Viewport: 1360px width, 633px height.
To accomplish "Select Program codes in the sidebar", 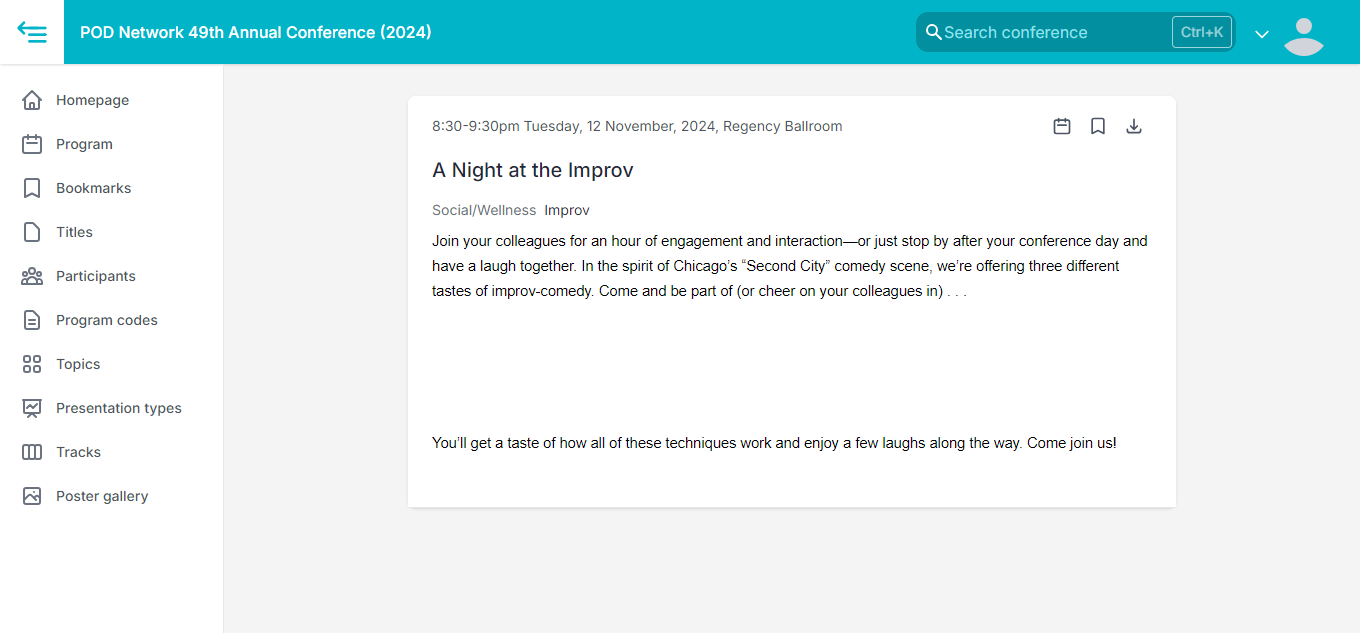I will 106,320.
